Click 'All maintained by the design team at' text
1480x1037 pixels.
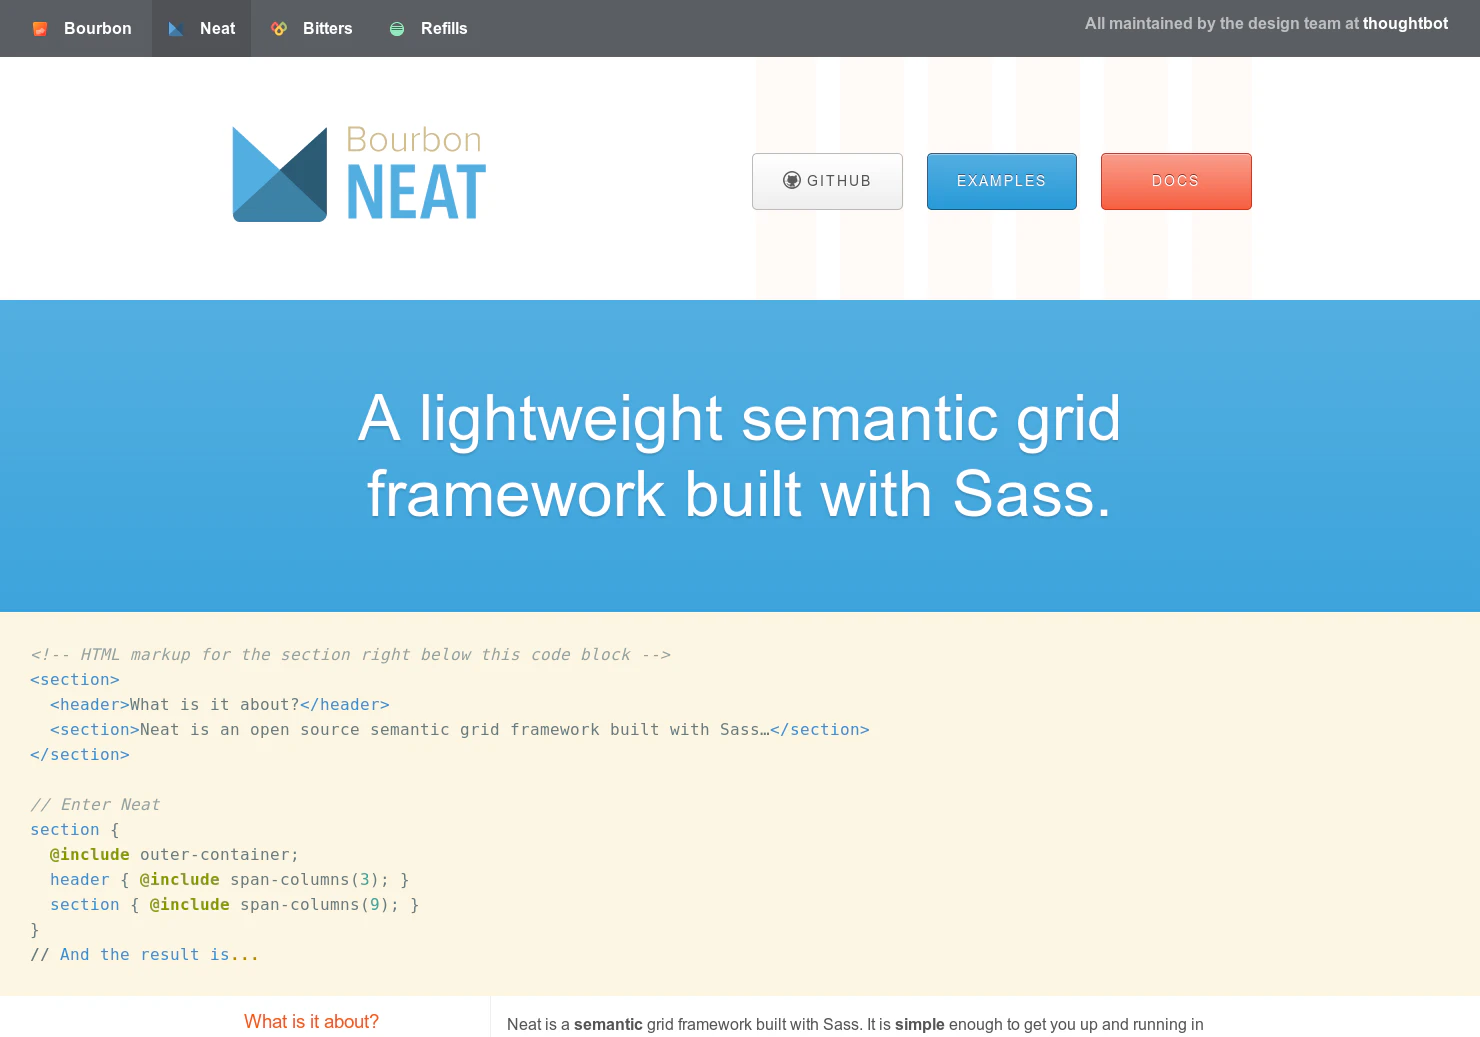point(1222,23)
